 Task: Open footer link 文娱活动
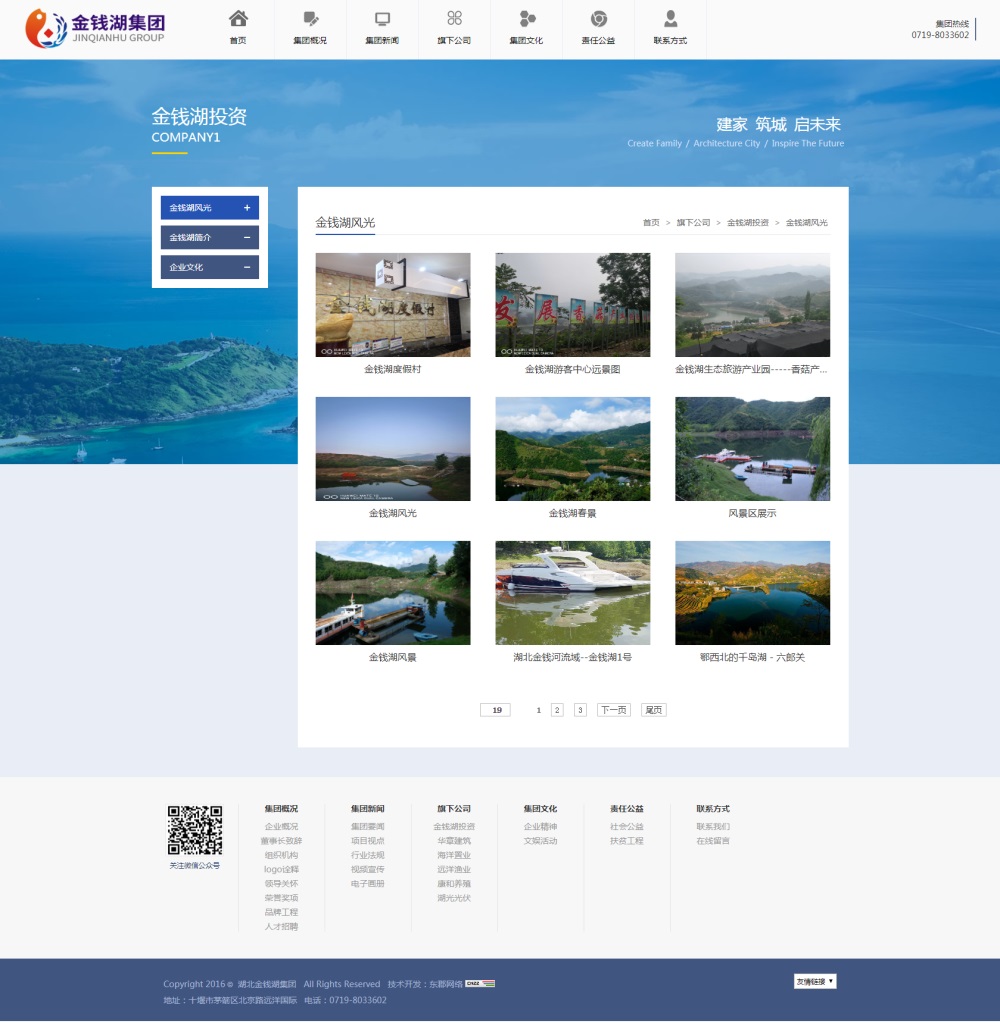tap(540, 841)
